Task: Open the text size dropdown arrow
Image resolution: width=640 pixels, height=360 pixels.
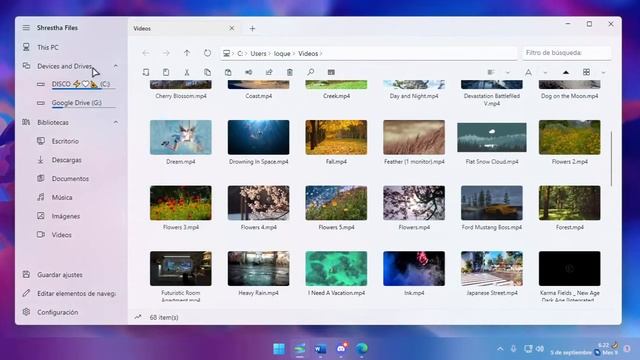Action: coord(545,73)
